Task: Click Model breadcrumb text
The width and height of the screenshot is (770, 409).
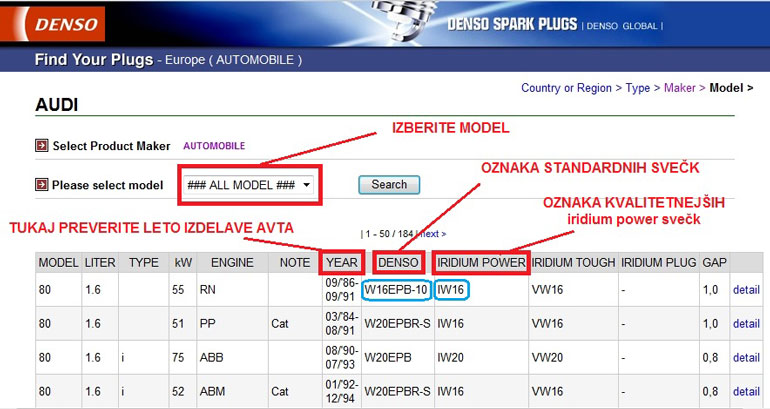Action: [726, 88]
